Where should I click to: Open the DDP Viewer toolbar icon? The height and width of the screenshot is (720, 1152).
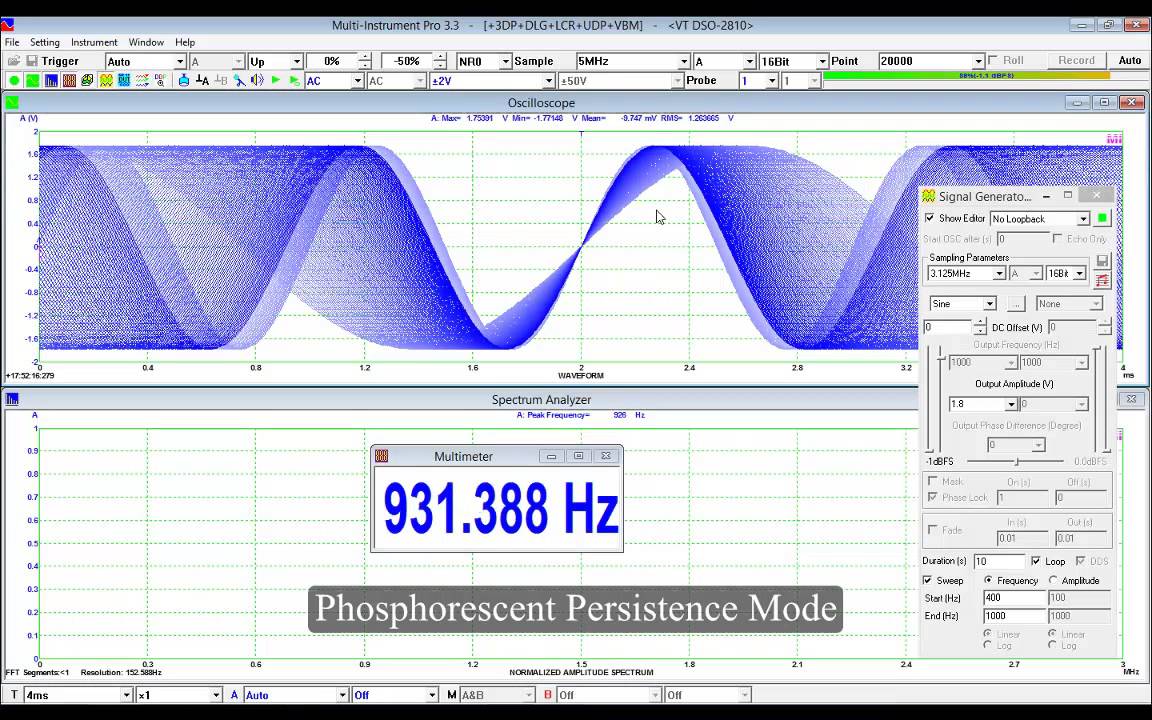coord(160,80)
